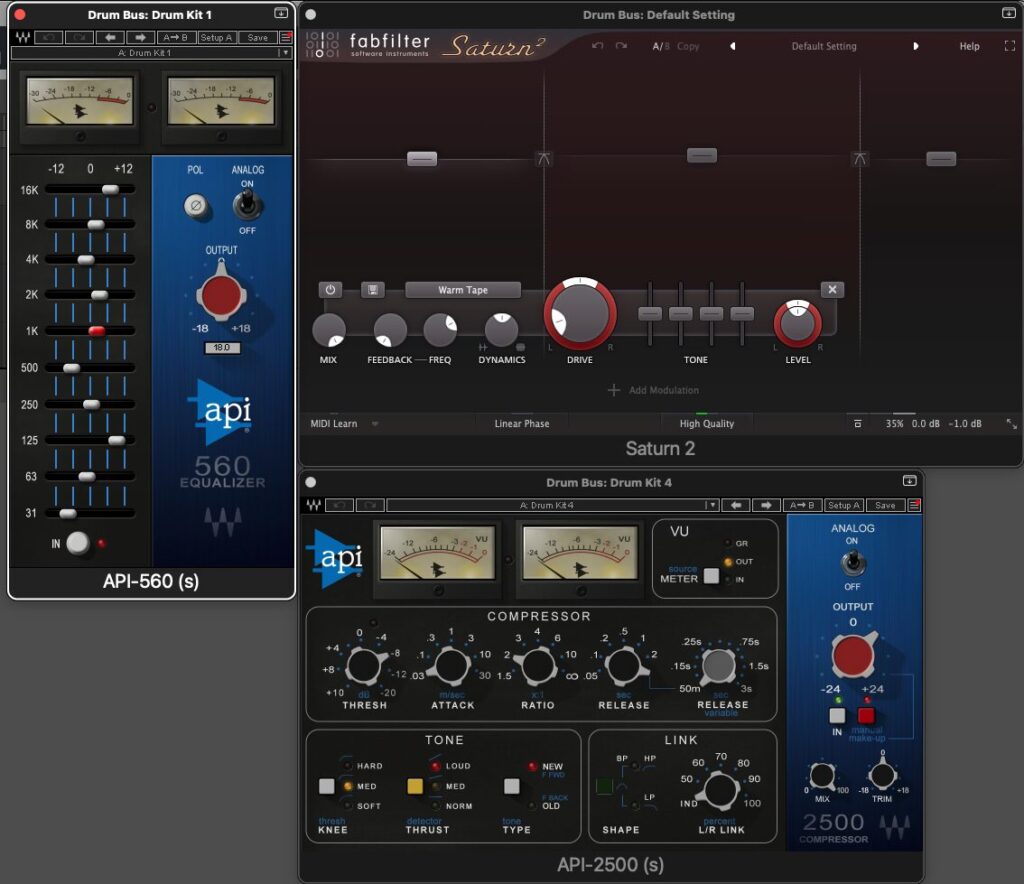Click the L/R LINK percent knob
The image size is (1024, 884).
click(x=720, y=789)
